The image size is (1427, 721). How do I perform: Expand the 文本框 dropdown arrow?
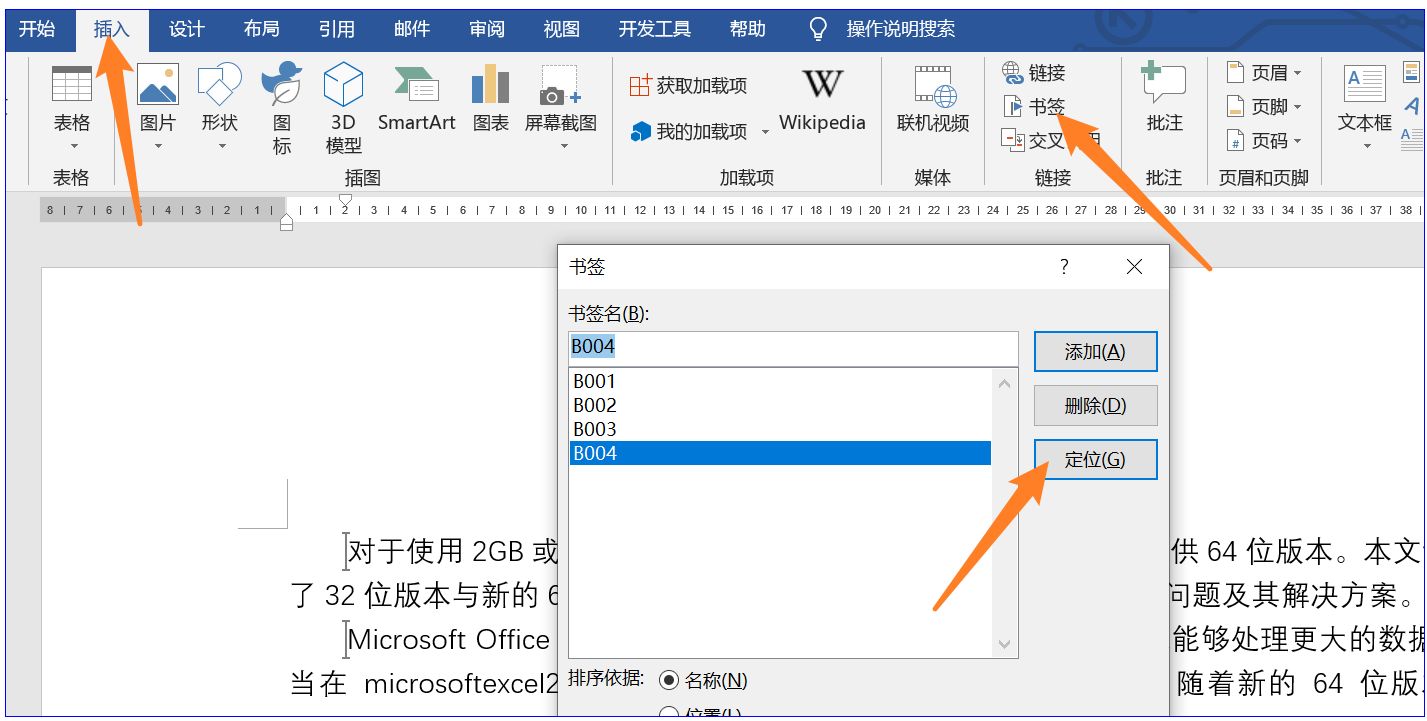pos(1366,146)
